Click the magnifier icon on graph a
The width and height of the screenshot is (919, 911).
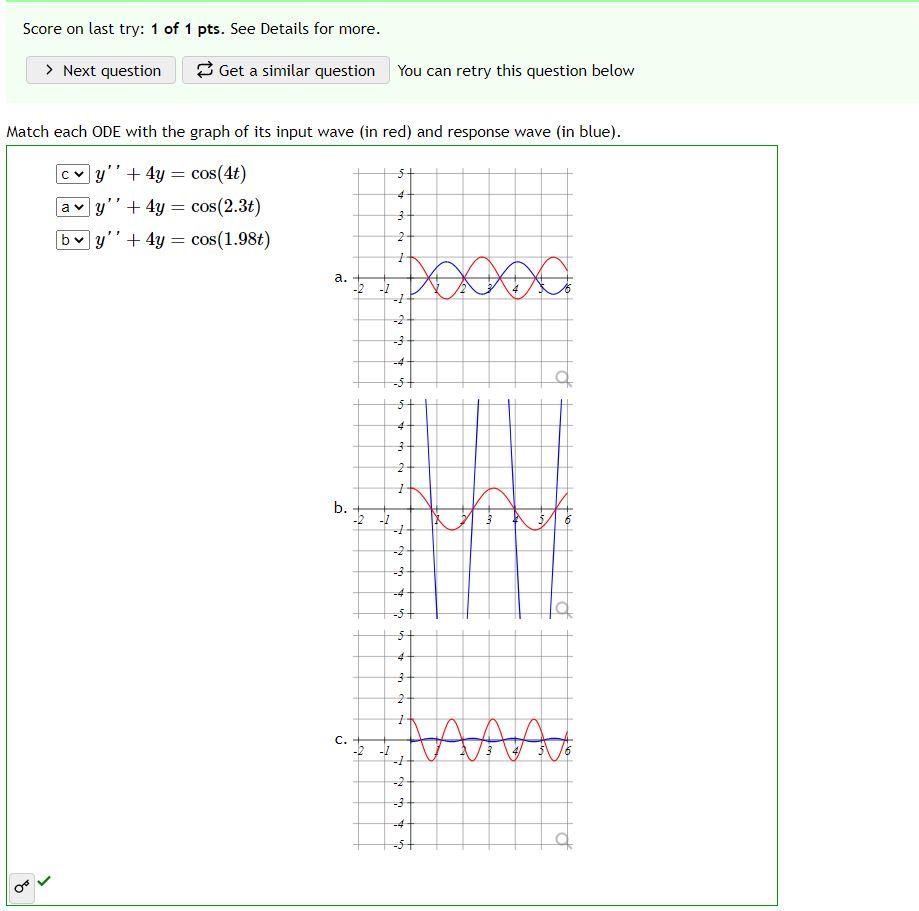coord(564,377)
